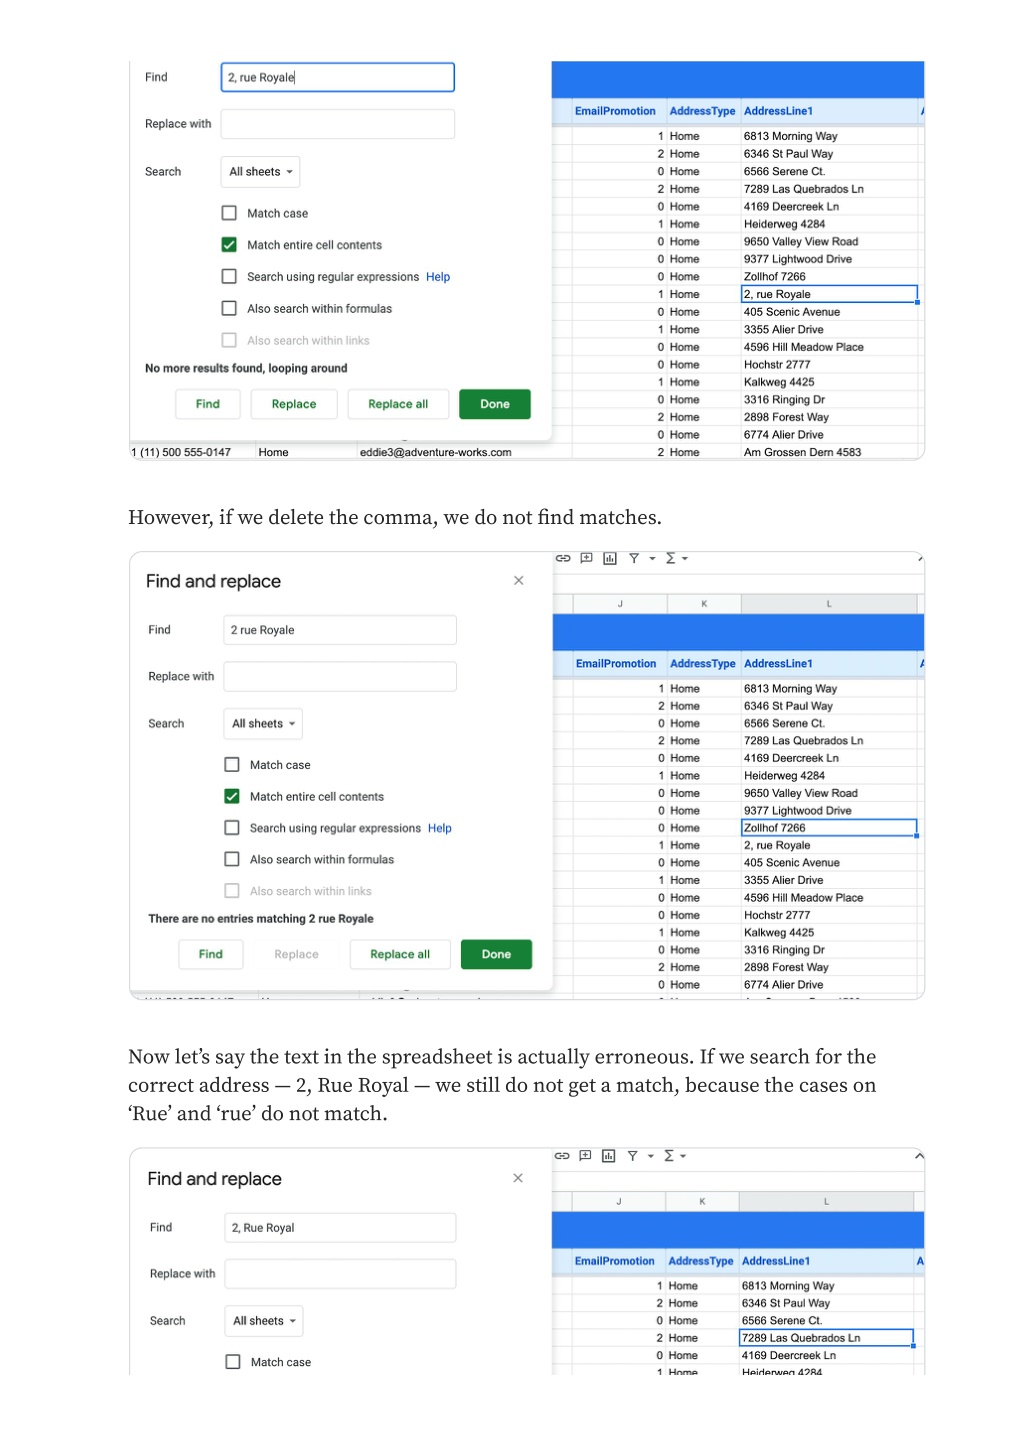Viewport: 1024px width, 1449px height.
Task: Collapse toolbar with chevron in bottom screenshot
Action: pos(919,1156)
